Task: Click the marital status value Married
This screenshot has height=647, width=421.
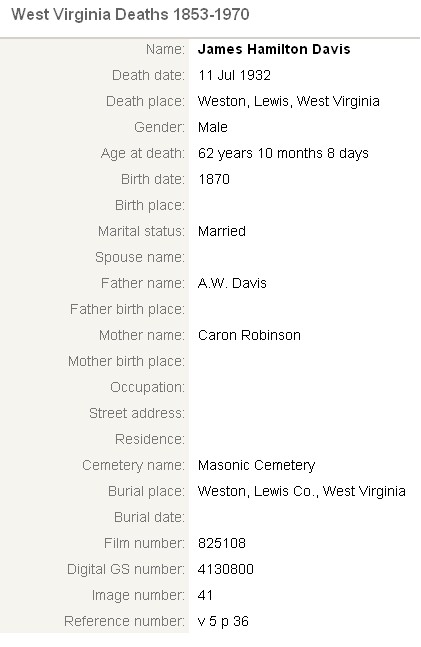Action: [x=222, y=231]
